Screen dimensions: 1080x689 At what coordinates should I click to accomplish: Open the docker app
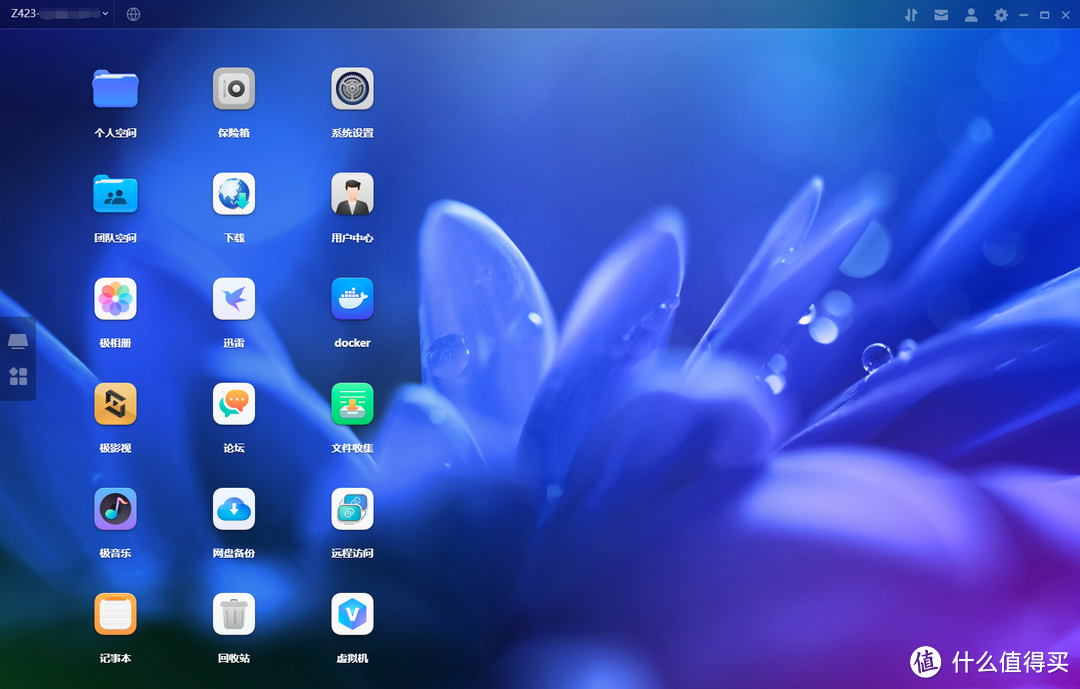coord(352,299)
